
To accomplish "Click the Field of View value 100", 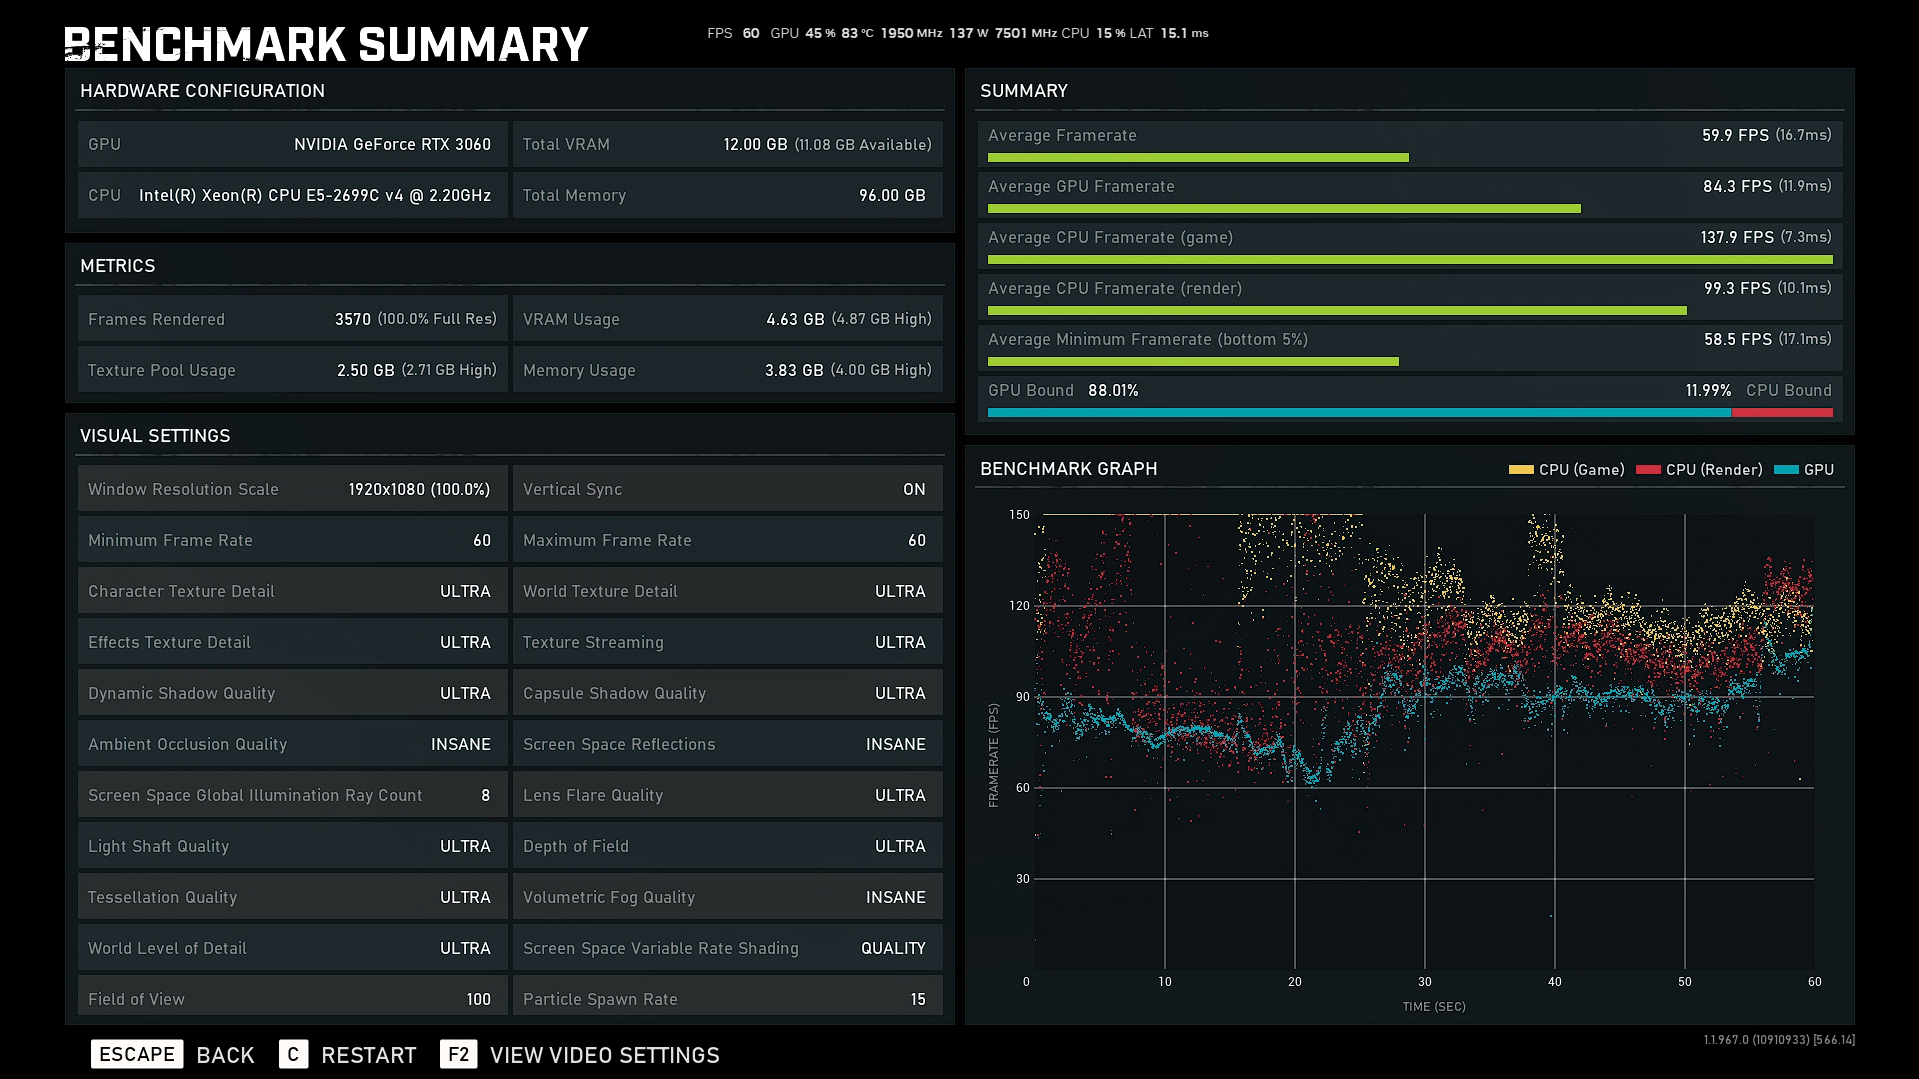I will pos(478,999).
